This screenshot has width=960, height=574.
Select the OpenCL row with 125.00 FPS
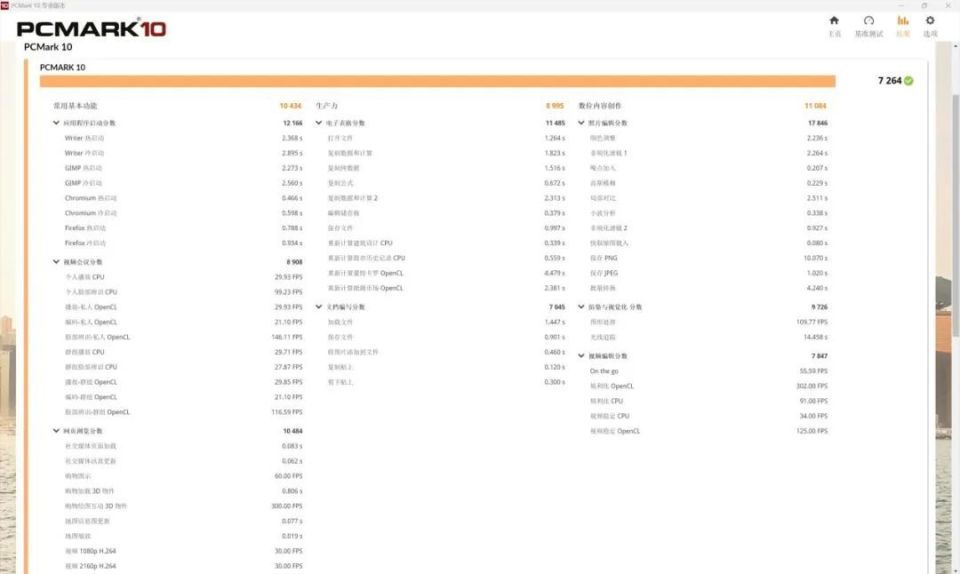[708, 431]
